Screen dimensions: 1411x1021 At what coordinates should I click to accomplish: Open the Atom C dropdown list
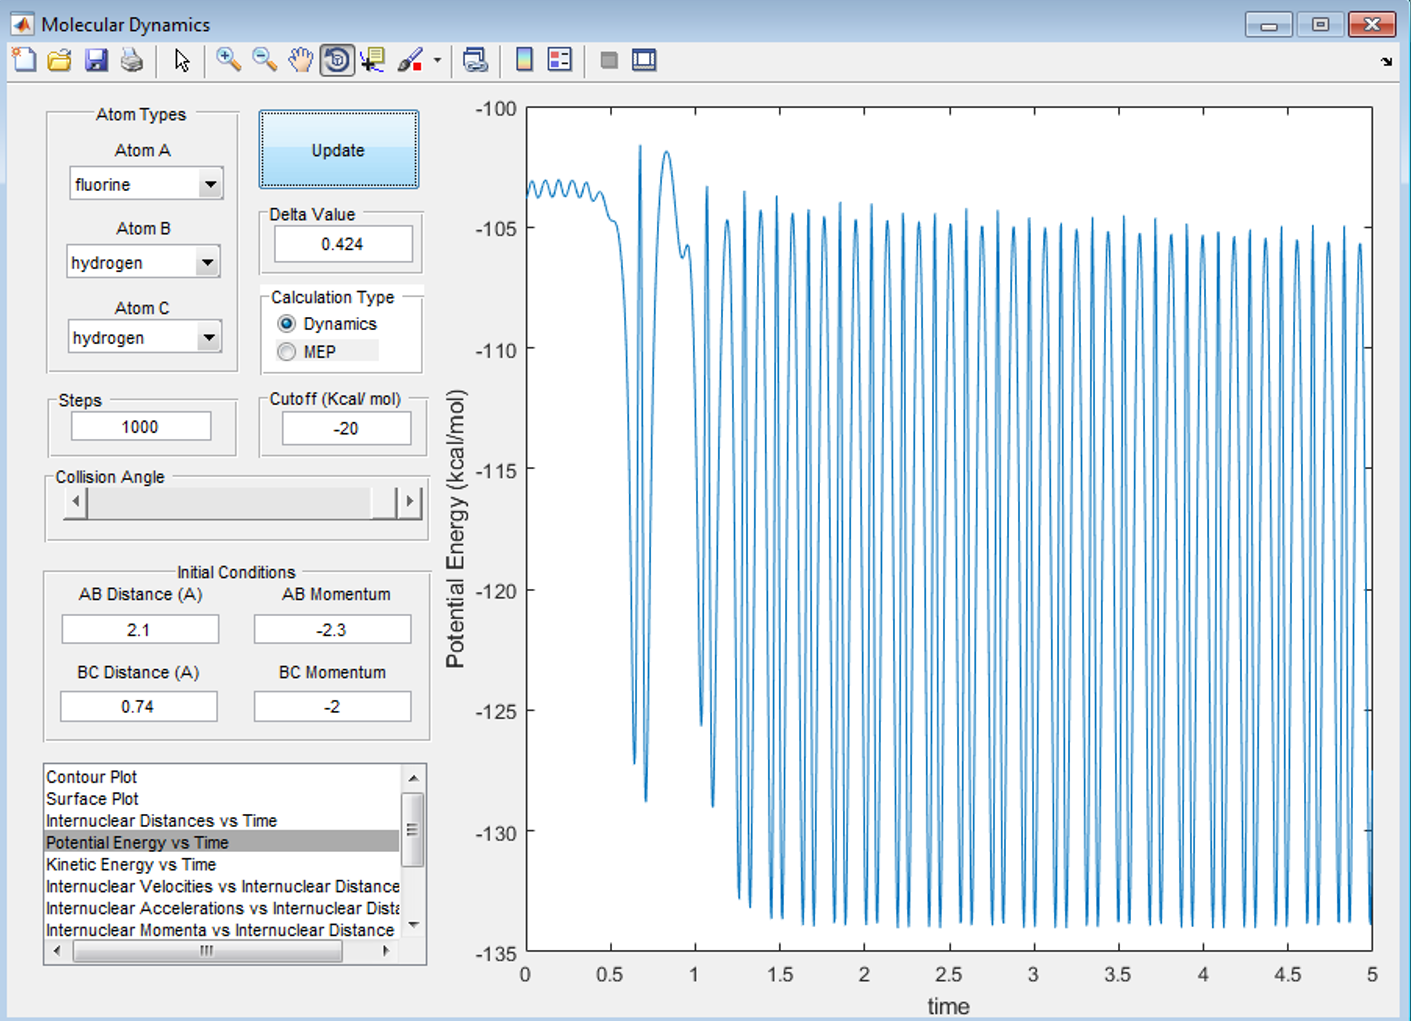coord(208,338)
